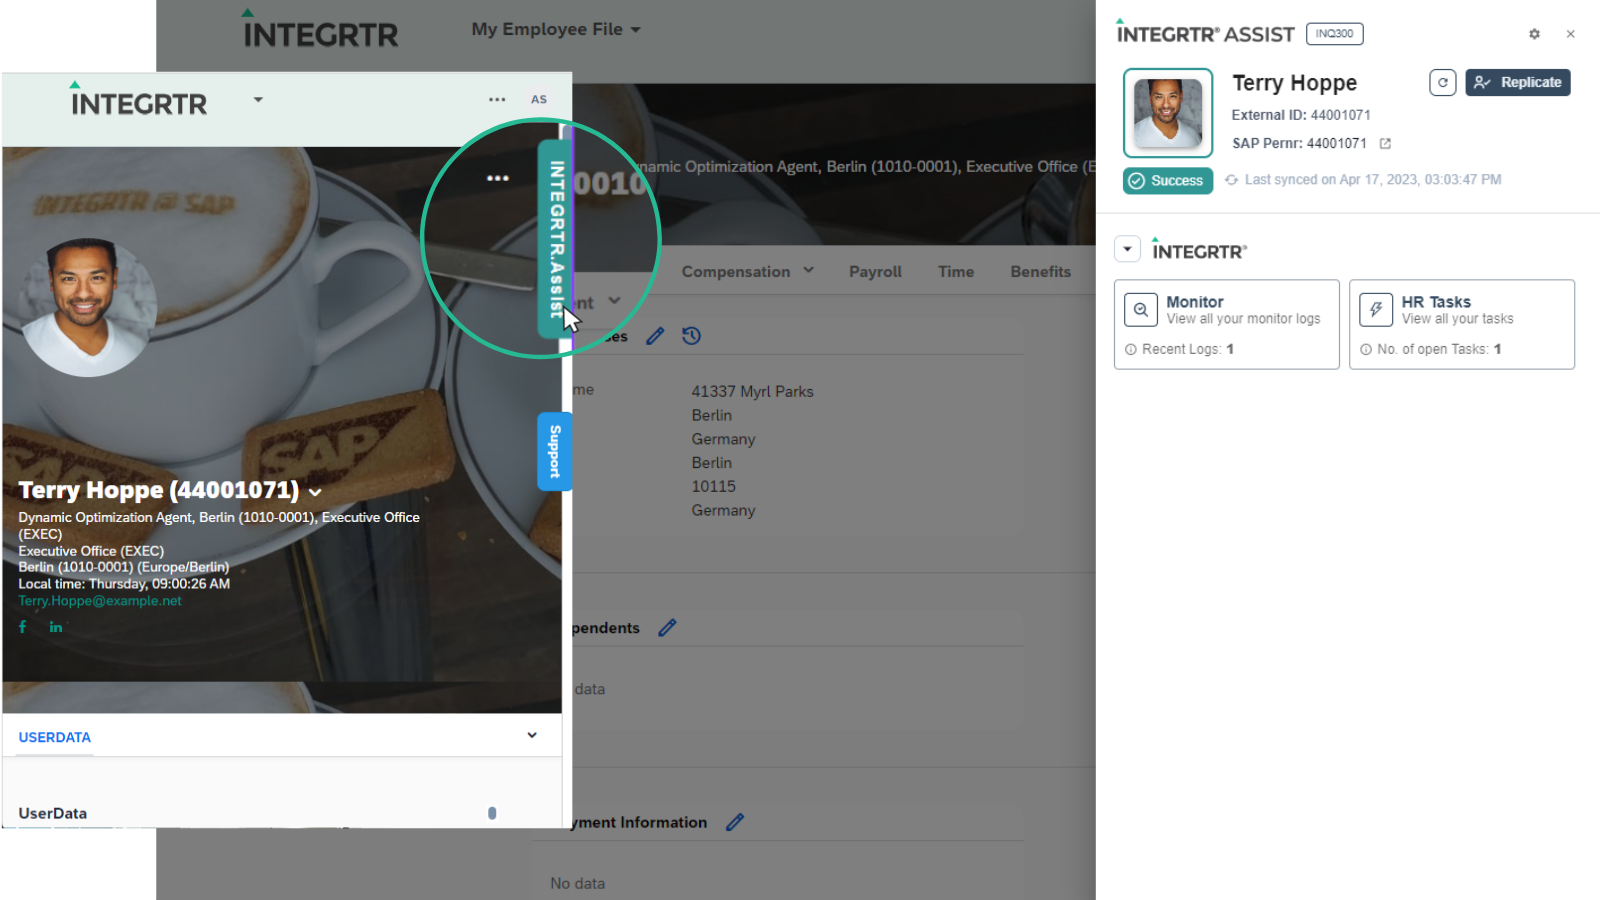The image size is (1600, 900).
Task: Close the INTEGRTR Assist panel
Action: tap(1571, 34)
